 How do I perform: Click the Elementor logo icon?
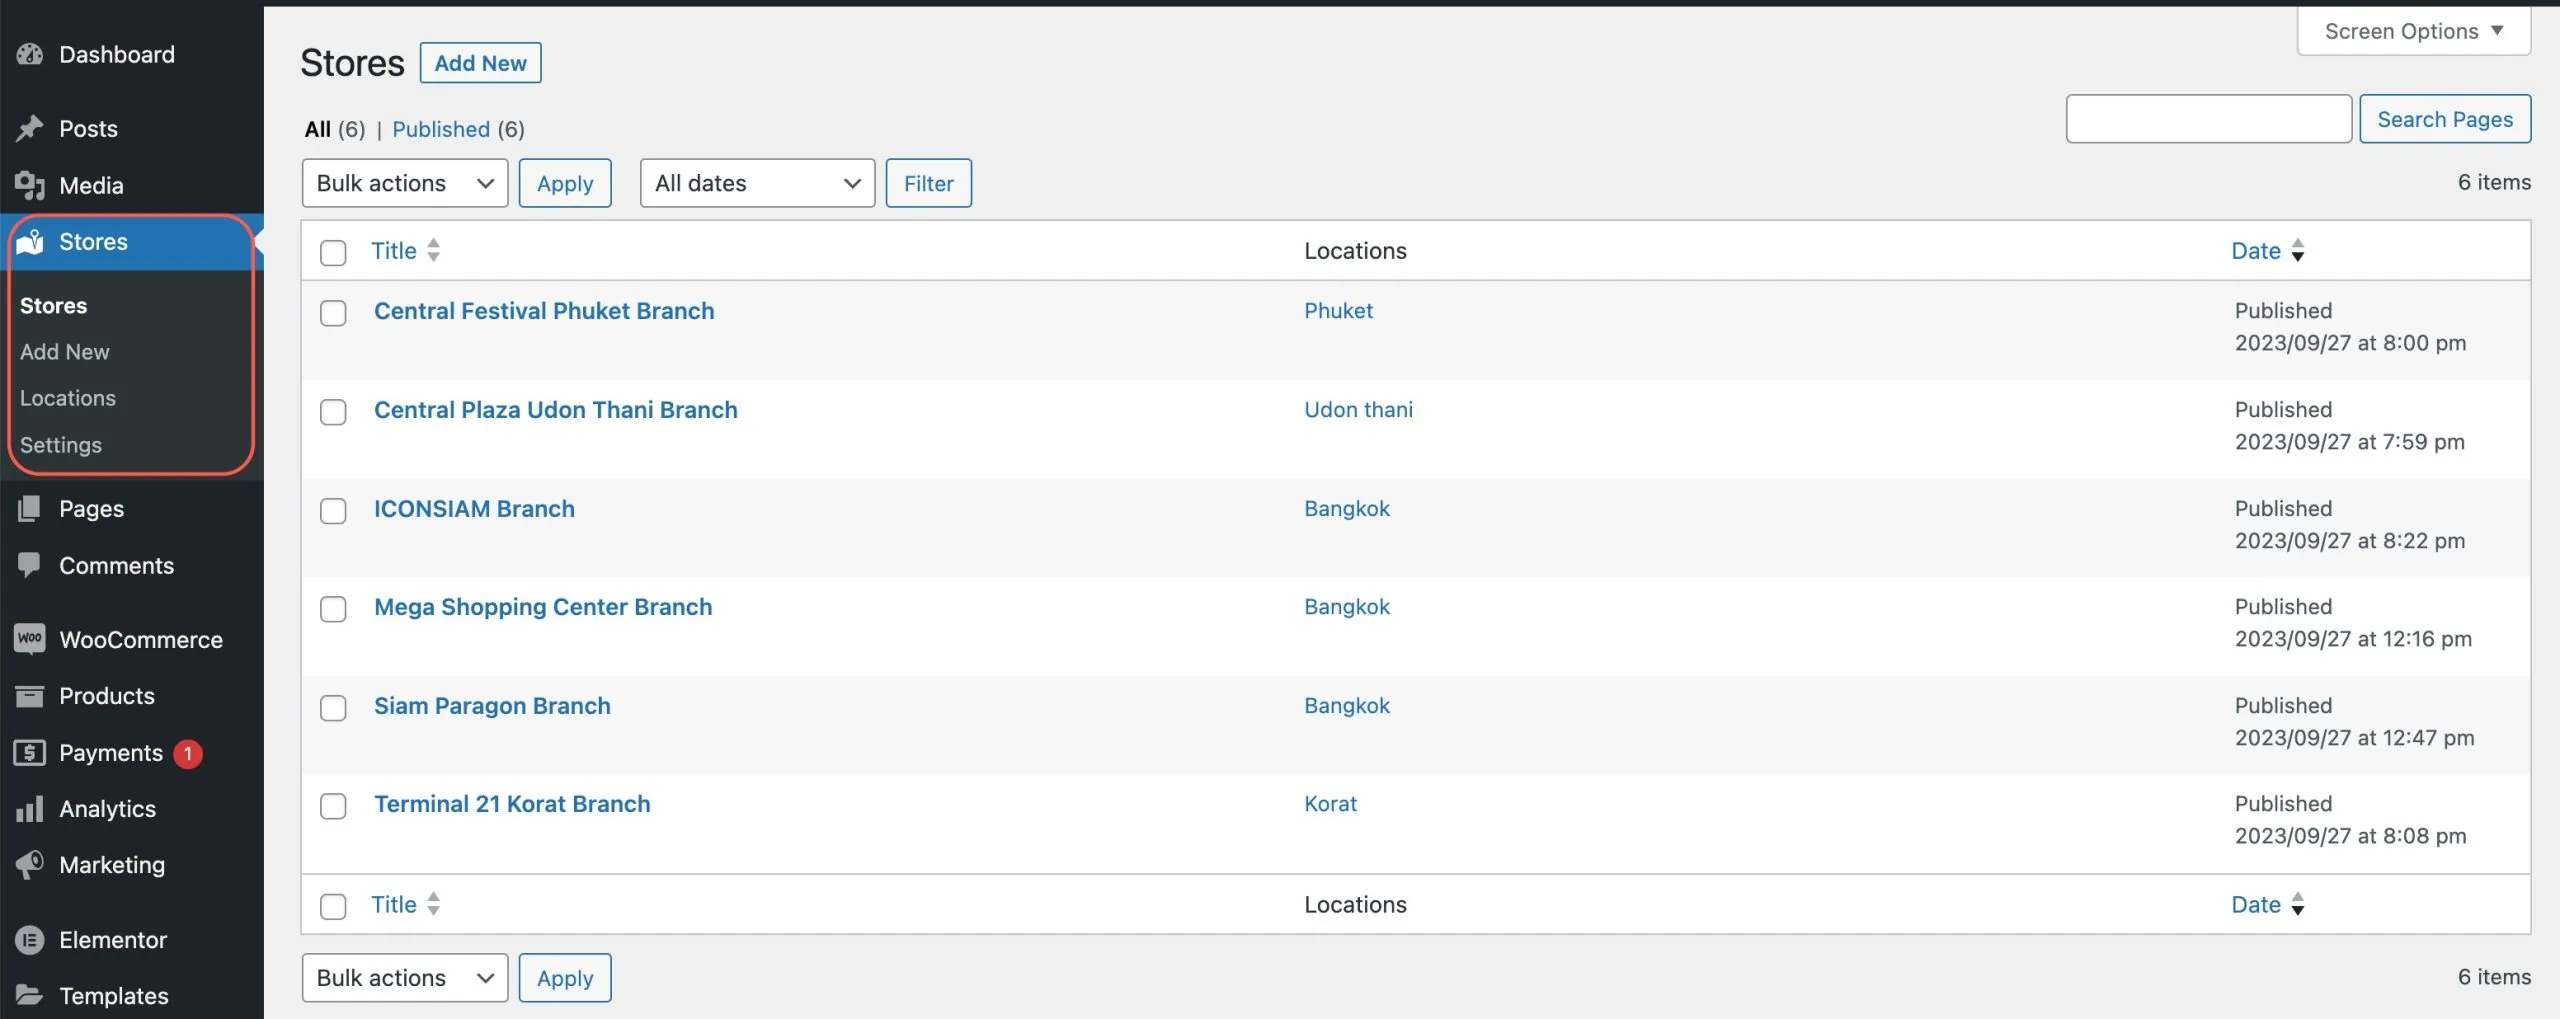(30, 940)
